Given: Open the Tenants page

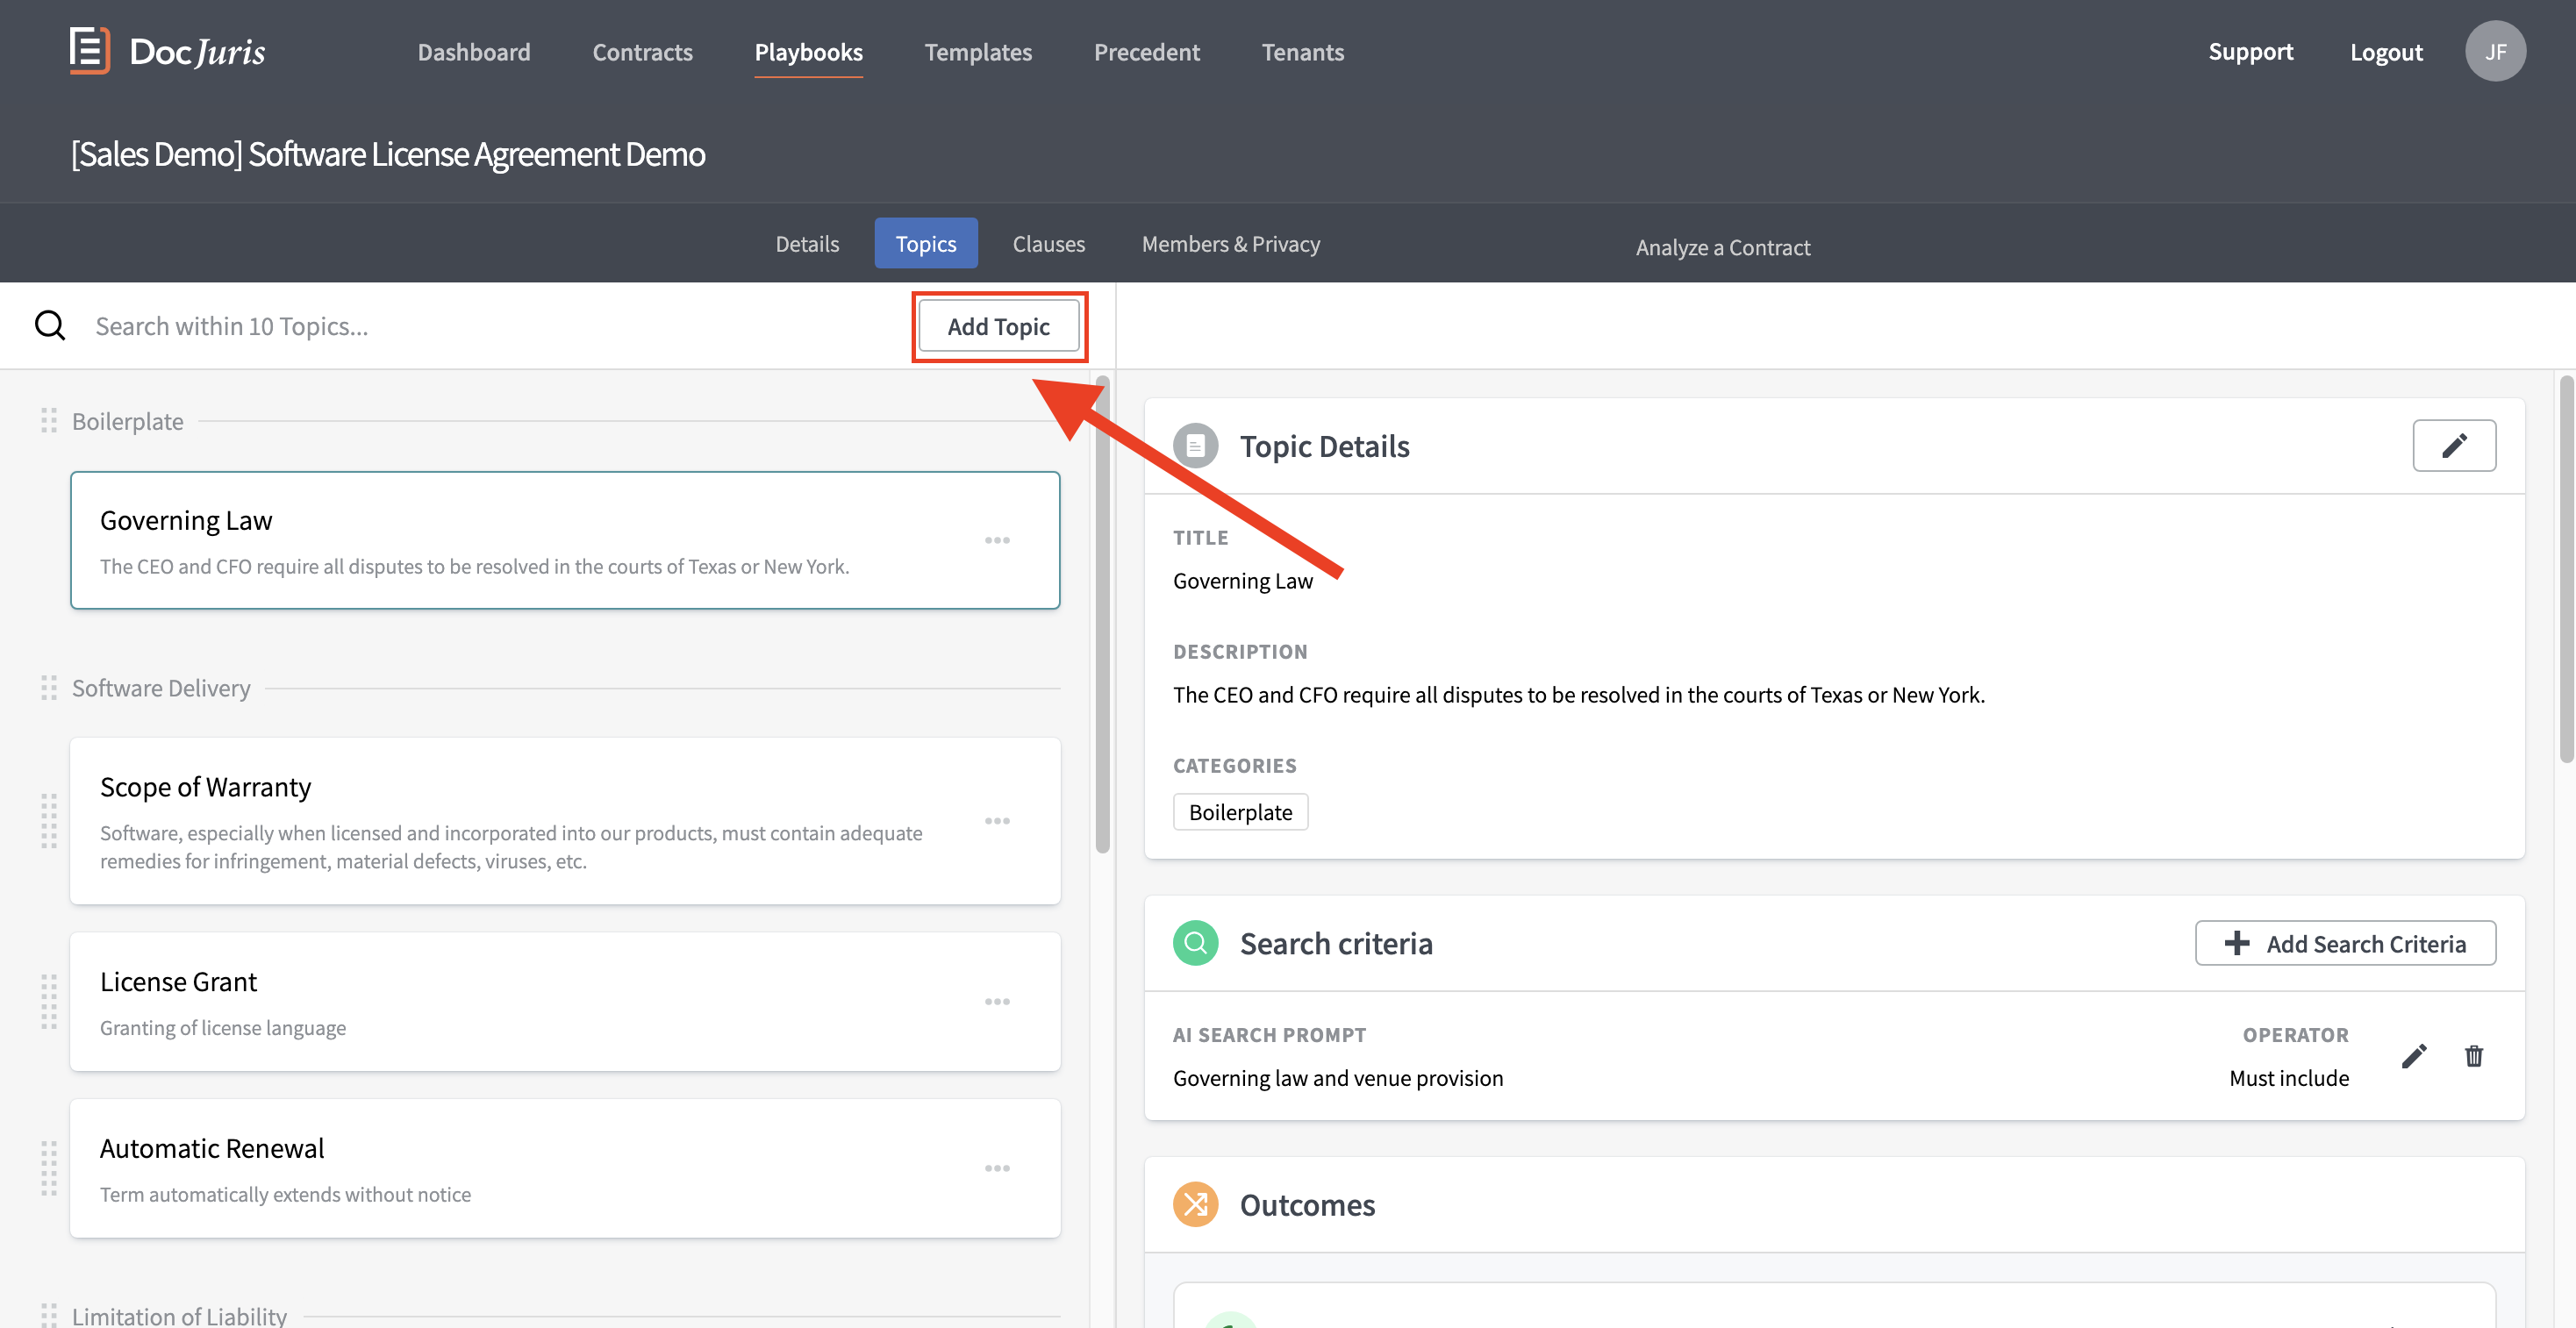Looking at the screenshot, I should (x=1303, y=52).
